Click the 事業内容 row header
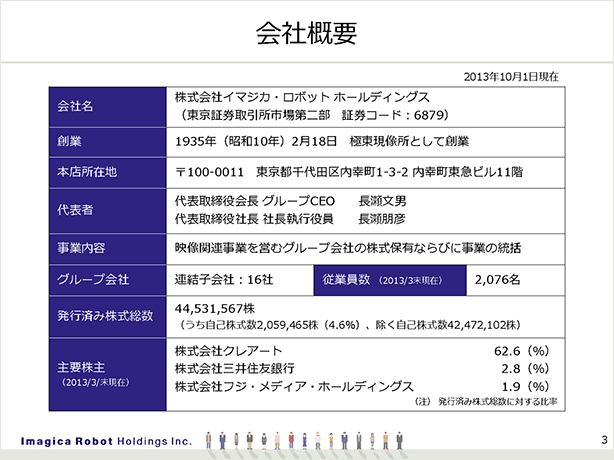Viewport: 614px width, 460px height. pyautogui.click(x=108, y=249)
